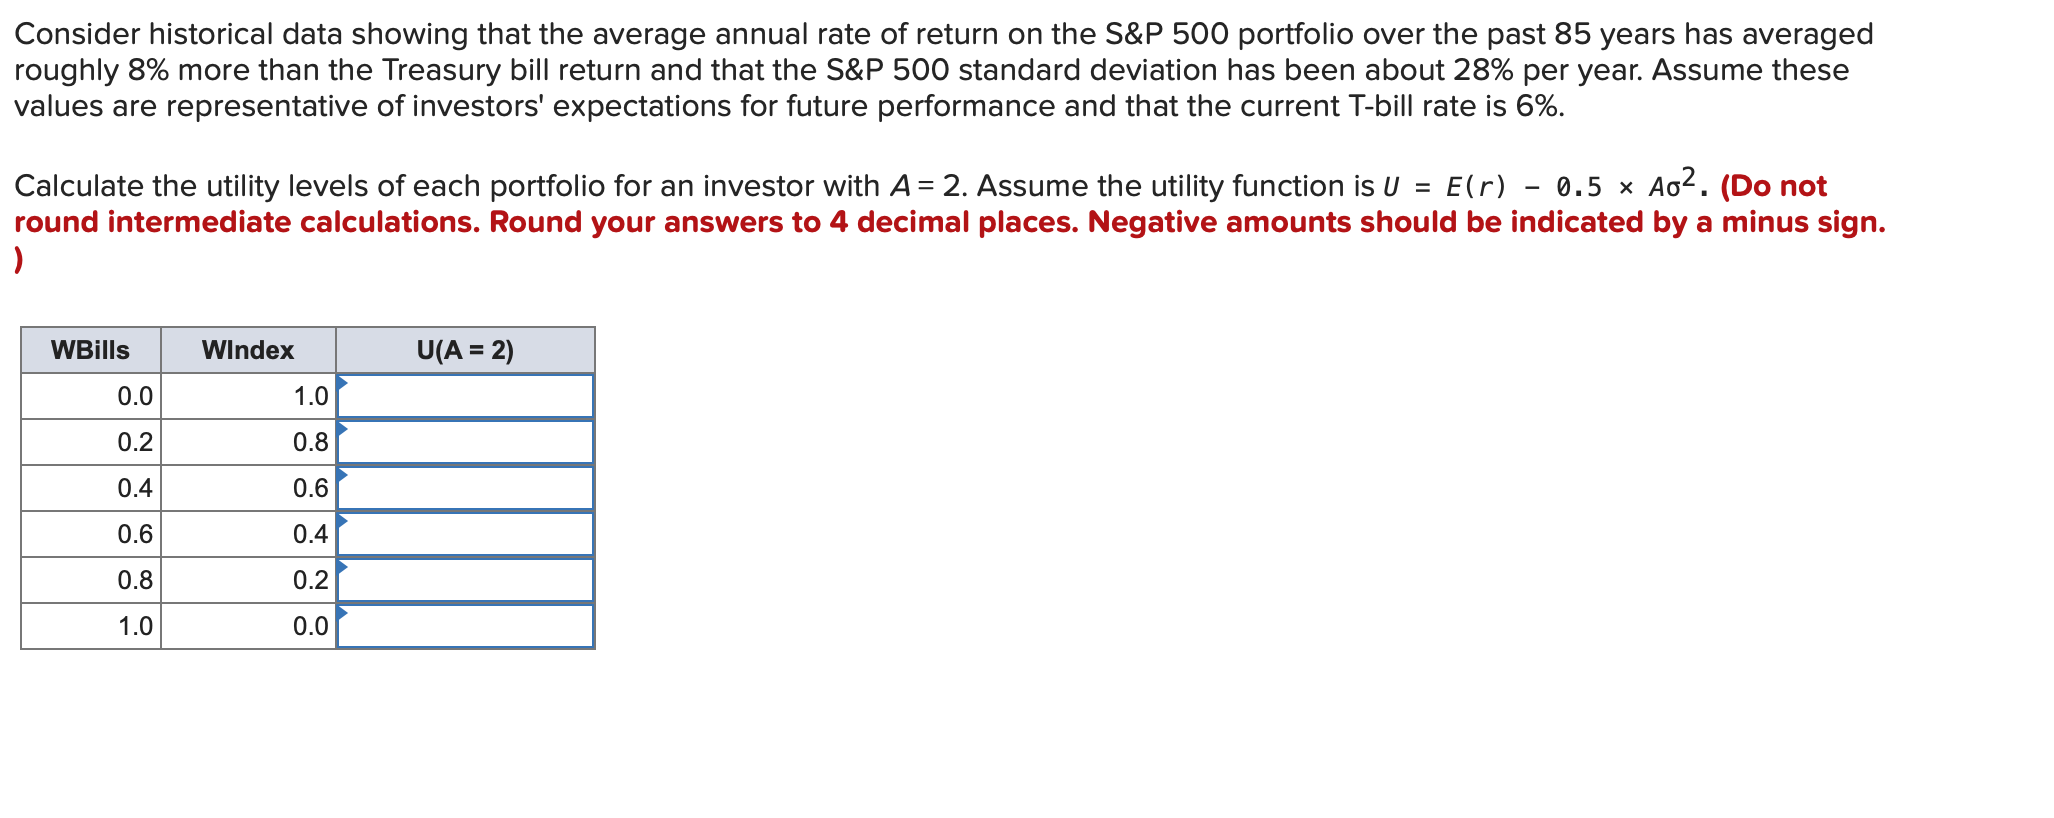Select the WIndex column header
2054x818 pixels.
(x=248, y=350)
